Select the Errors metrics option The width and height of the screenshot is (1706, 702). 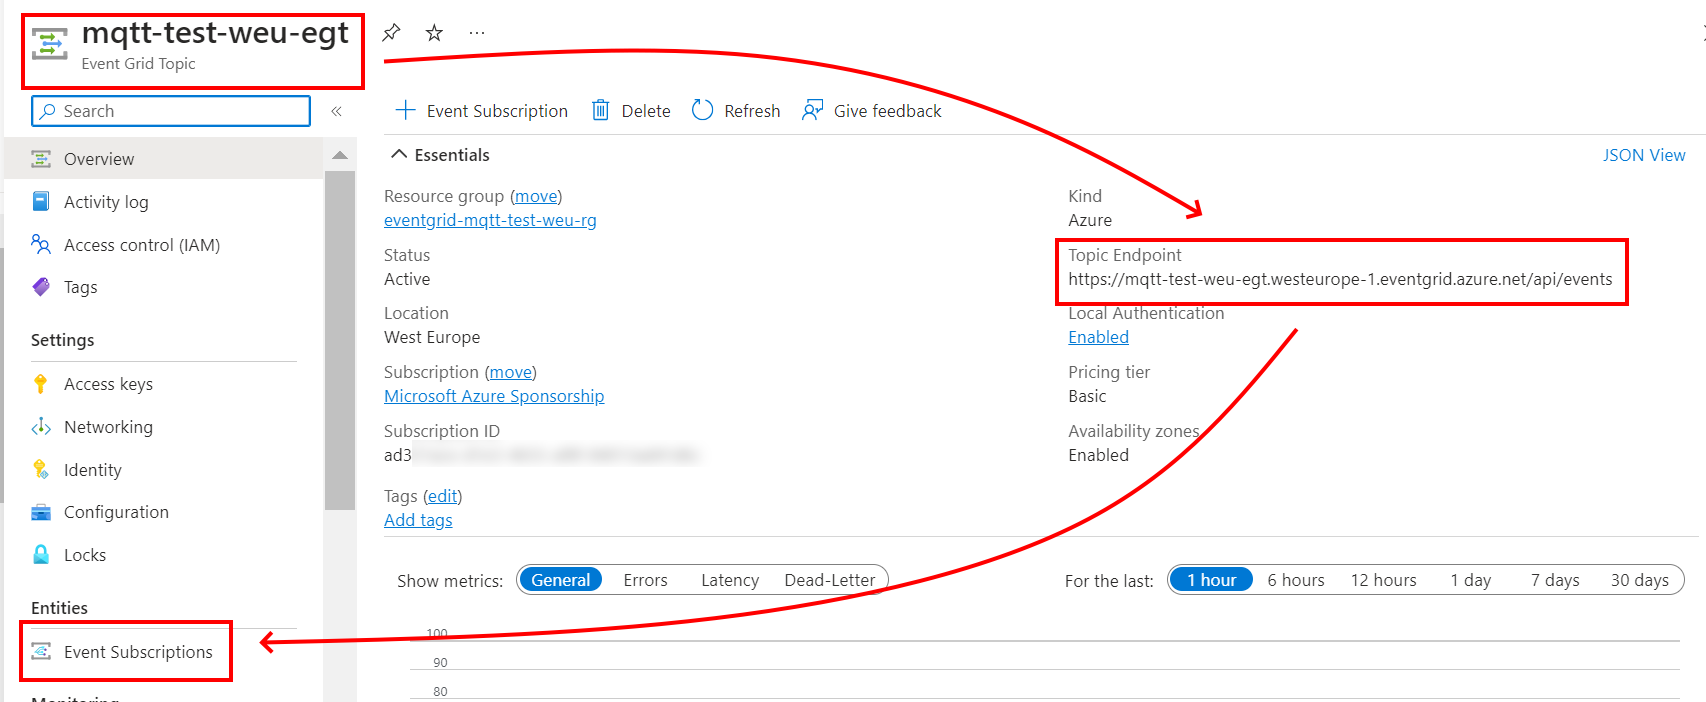(x=645, y=580)
